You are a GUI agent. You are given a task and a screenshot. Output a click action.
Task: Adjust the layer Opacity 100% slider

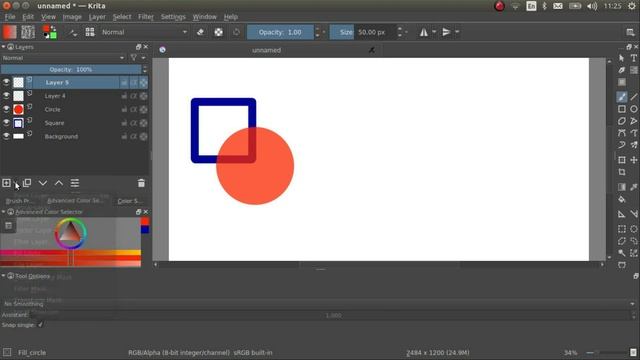(x=71, y=69)
